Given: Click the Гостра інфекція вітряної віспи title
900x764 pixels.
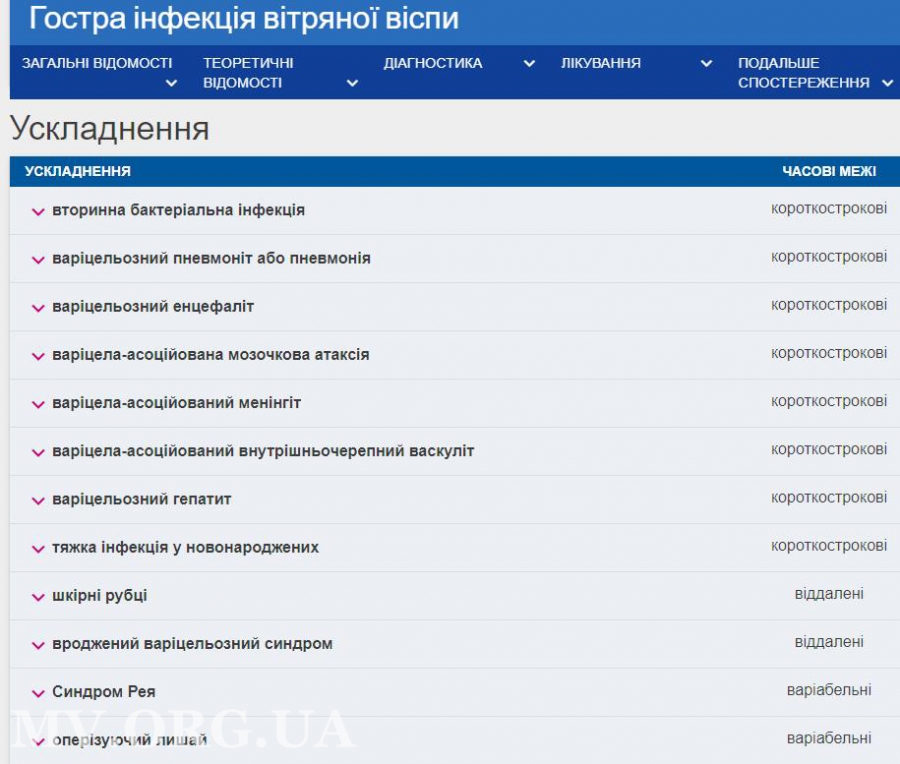Looking at the screenshot, I should click(244, 18).
